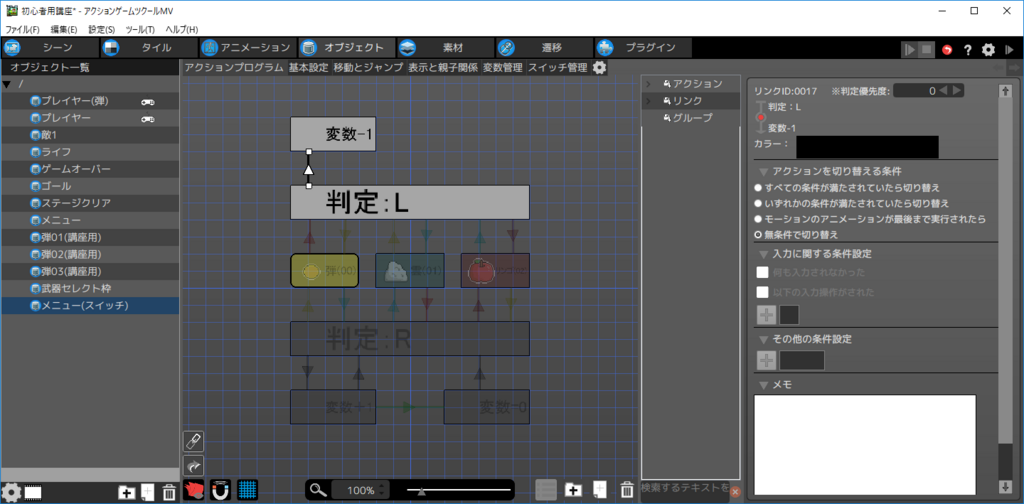Click gamepad icon on プレイヤー row
Viewport: 1024px width, 504px height.
click(148, 118)
